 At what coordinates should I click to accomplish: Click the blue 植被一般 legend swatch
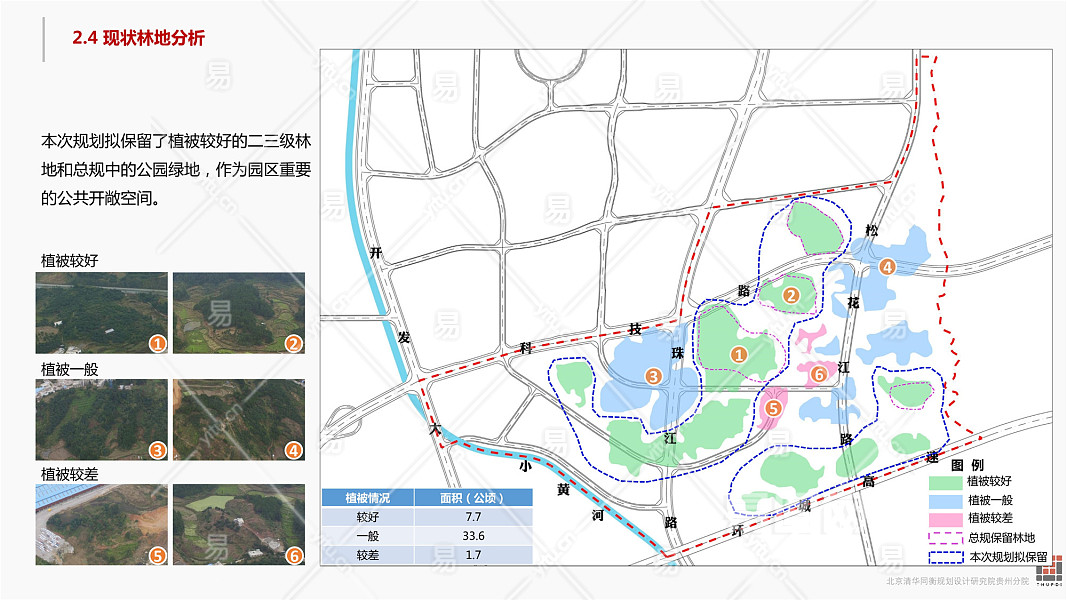click(946, 501)
